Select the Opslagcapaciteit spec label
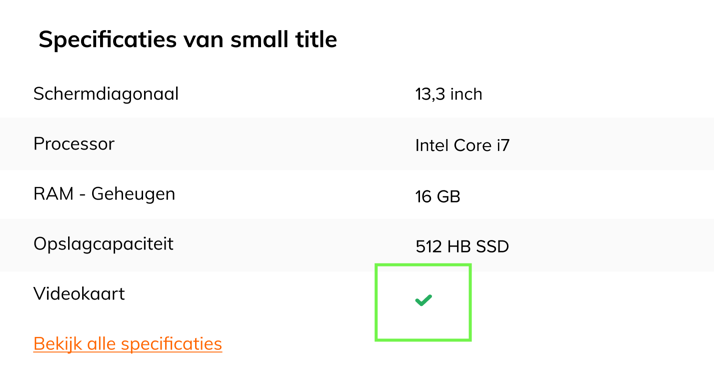Viewport: 714px width, 390px height. click(103, 245)
